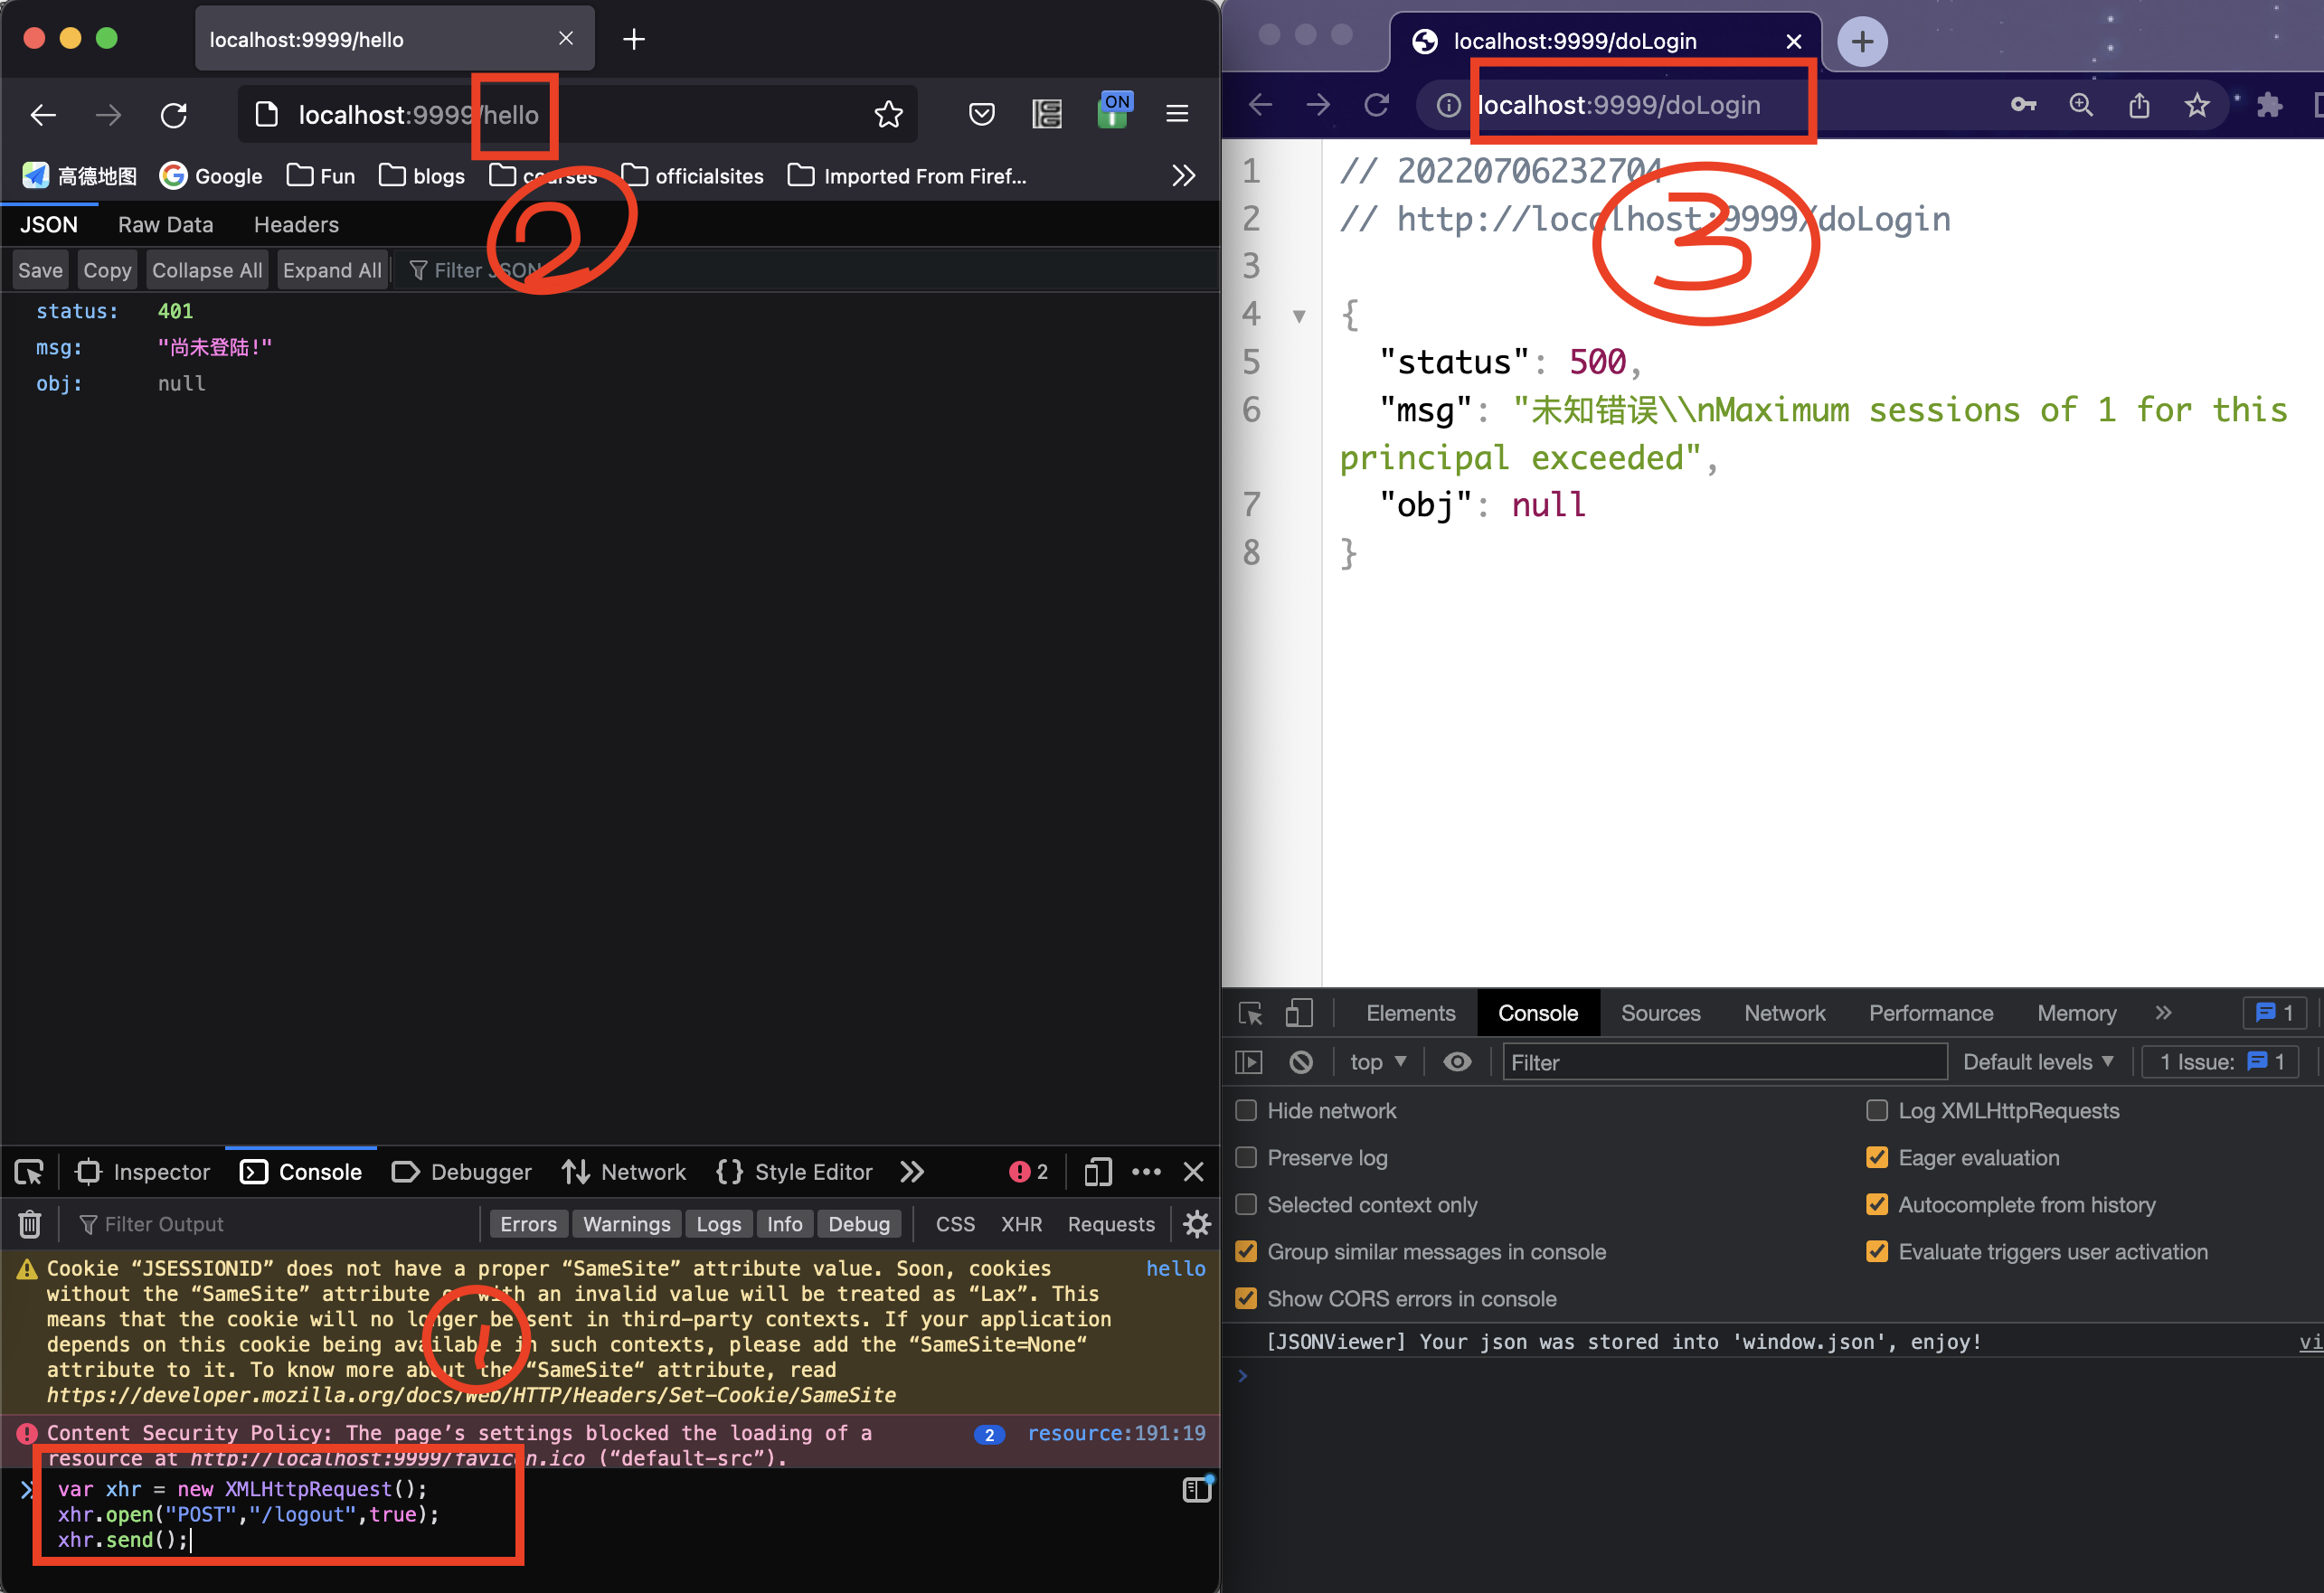
Task: Click Firefox forward arrow button
Action: coord(108,115)
